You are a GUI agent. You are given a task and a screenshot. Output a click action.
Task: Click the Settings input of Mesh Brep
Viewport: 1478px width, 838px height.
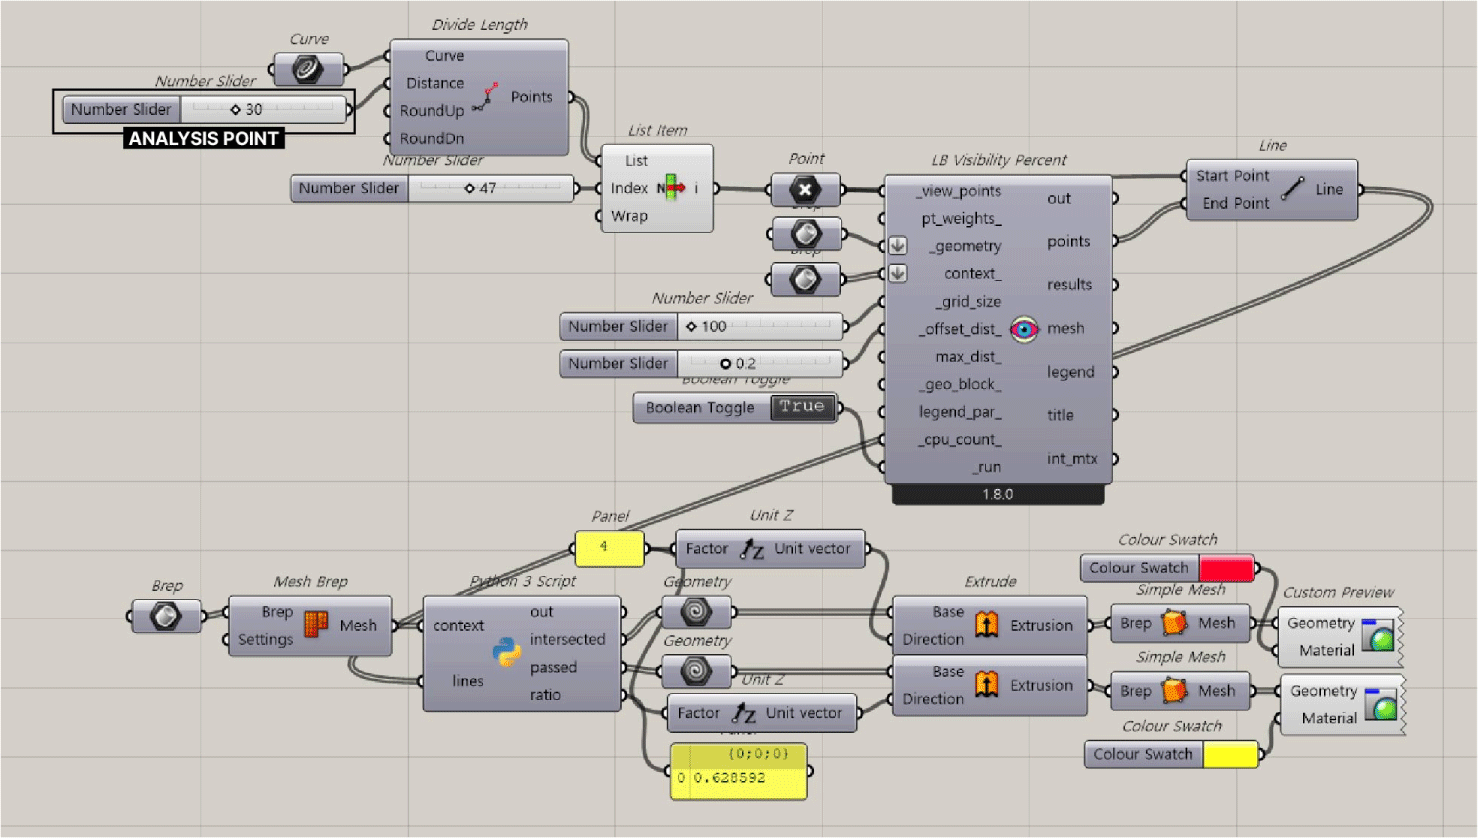(265, 639)
